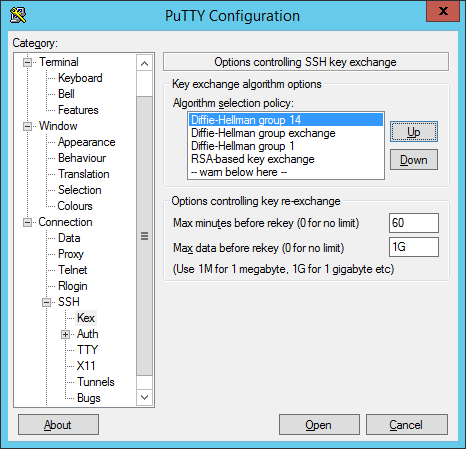The width and height of the screenshot is (466, 449).
Task: Open the Tunnels category
Action: click(x=96, y=382)
